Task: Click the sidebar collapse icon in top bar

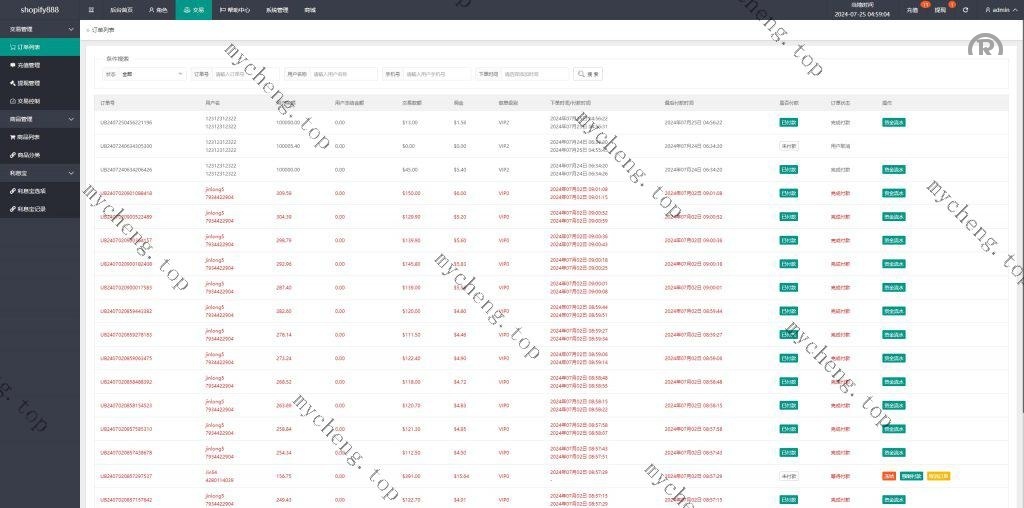Action: (91, 9)
